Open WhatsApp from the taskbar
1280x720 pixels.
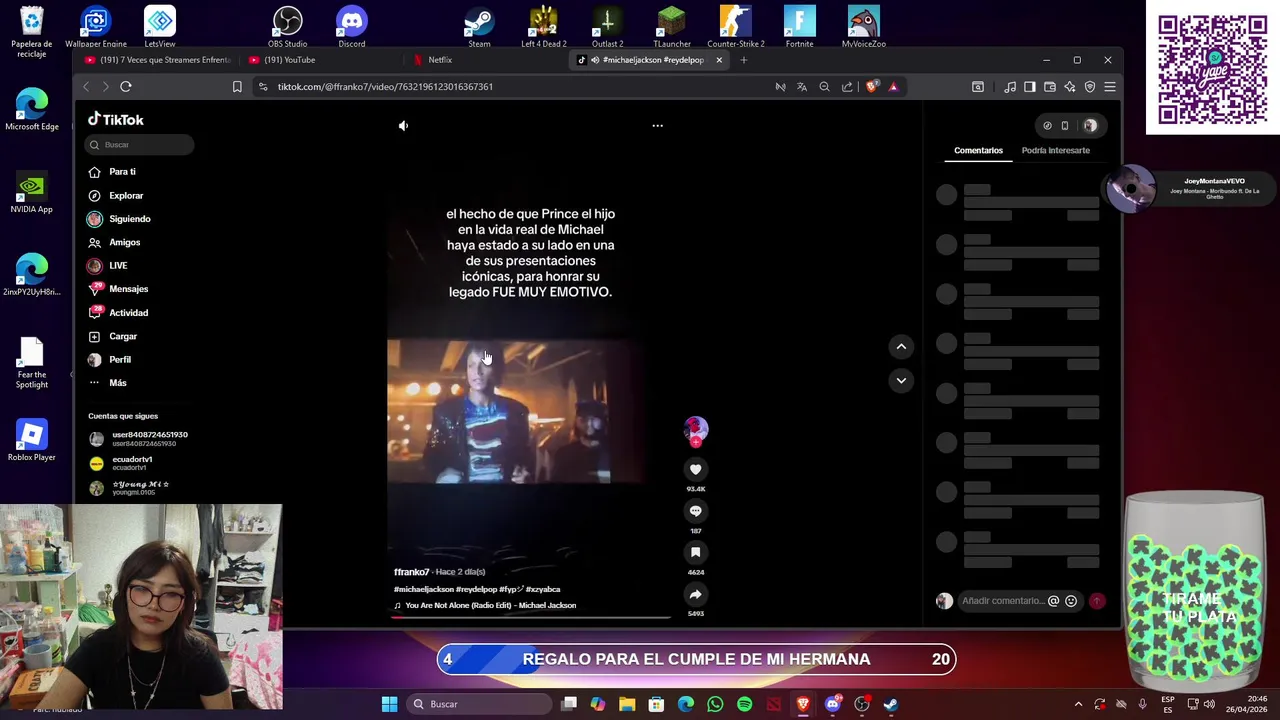[x=715, y=704]
